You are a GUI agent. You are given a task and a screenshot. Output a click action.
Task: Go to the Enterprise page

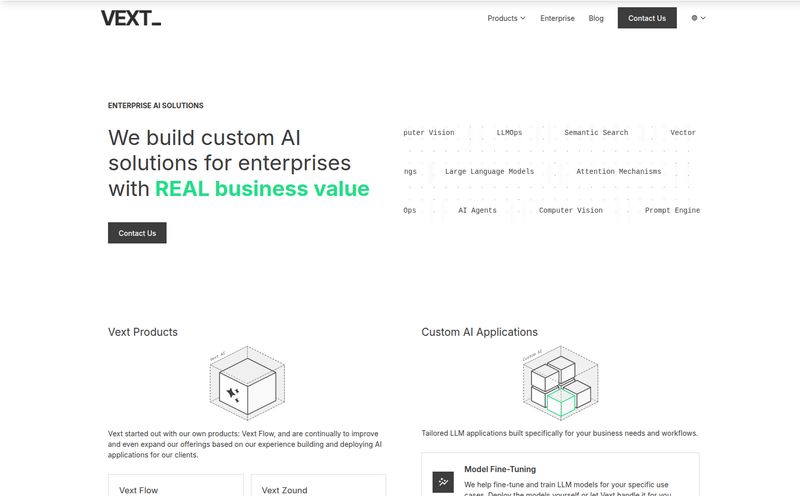(x=557, y=18)
